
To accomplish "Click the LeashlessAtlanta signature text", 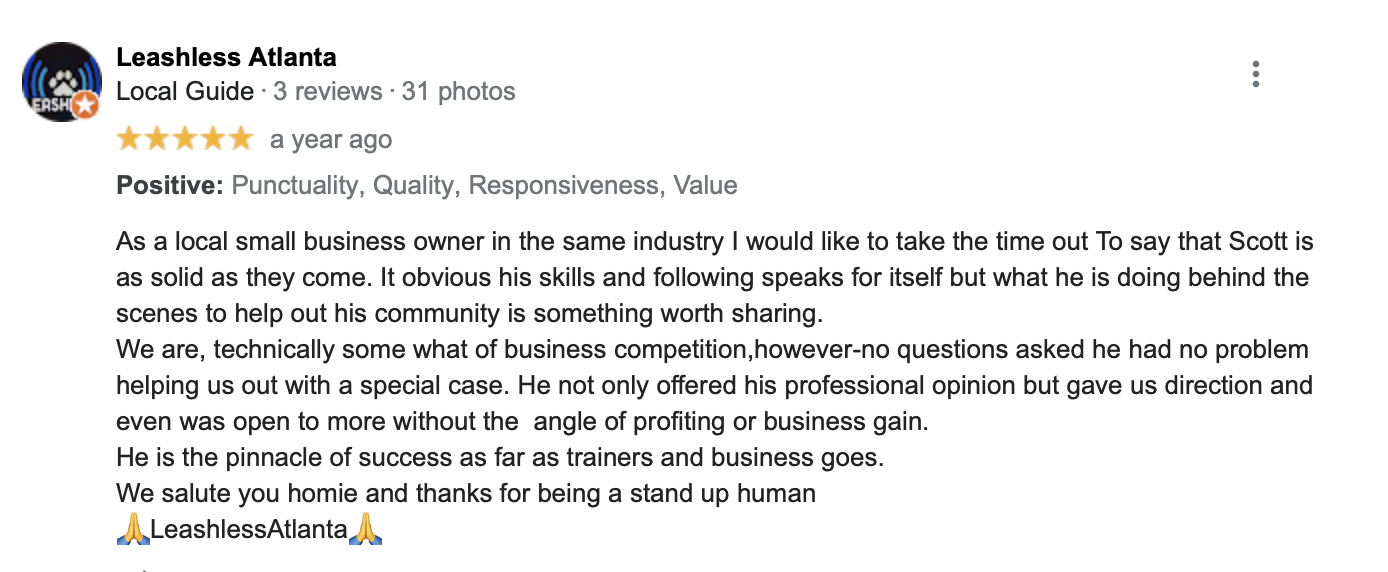I will click(249, 530).
